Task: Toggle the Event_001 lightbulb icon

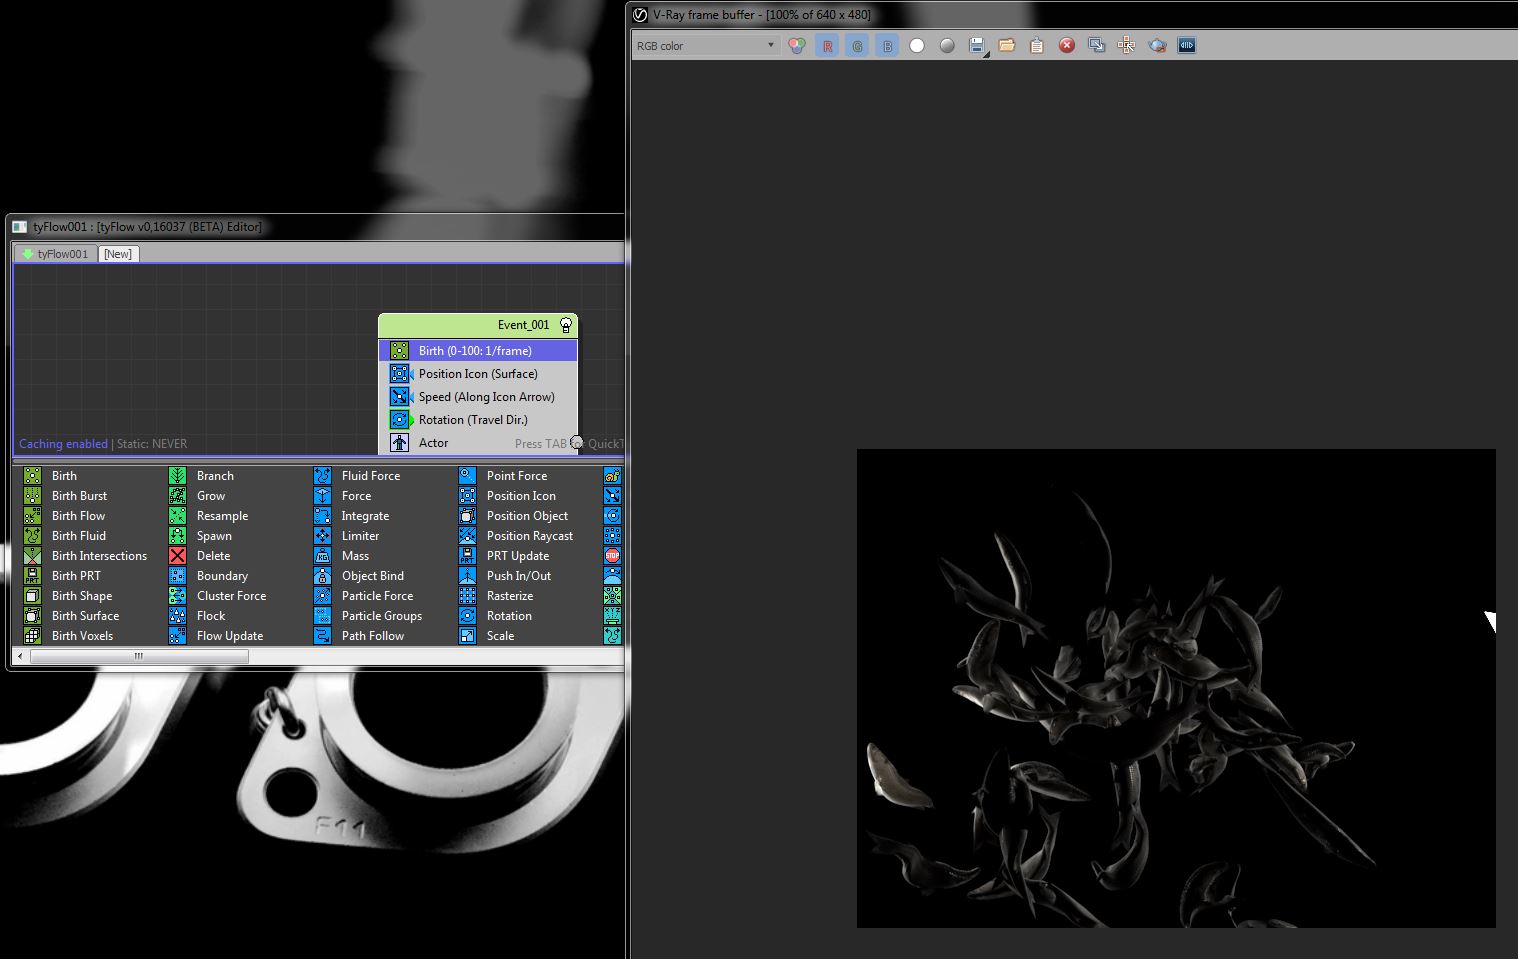Action: (566, 325)
